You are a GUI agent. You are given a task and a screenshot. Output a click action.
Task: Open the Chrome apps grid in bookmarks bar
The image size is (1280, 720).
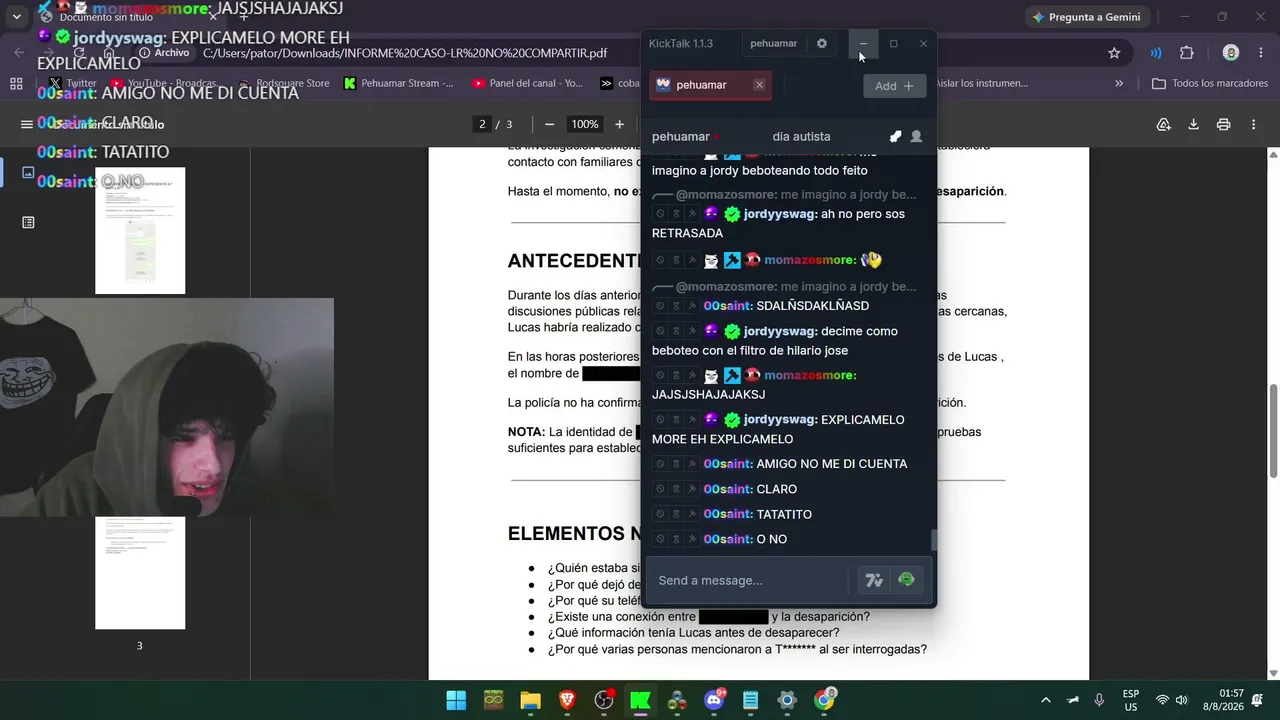pyautogui.click(x=16, y=83)
